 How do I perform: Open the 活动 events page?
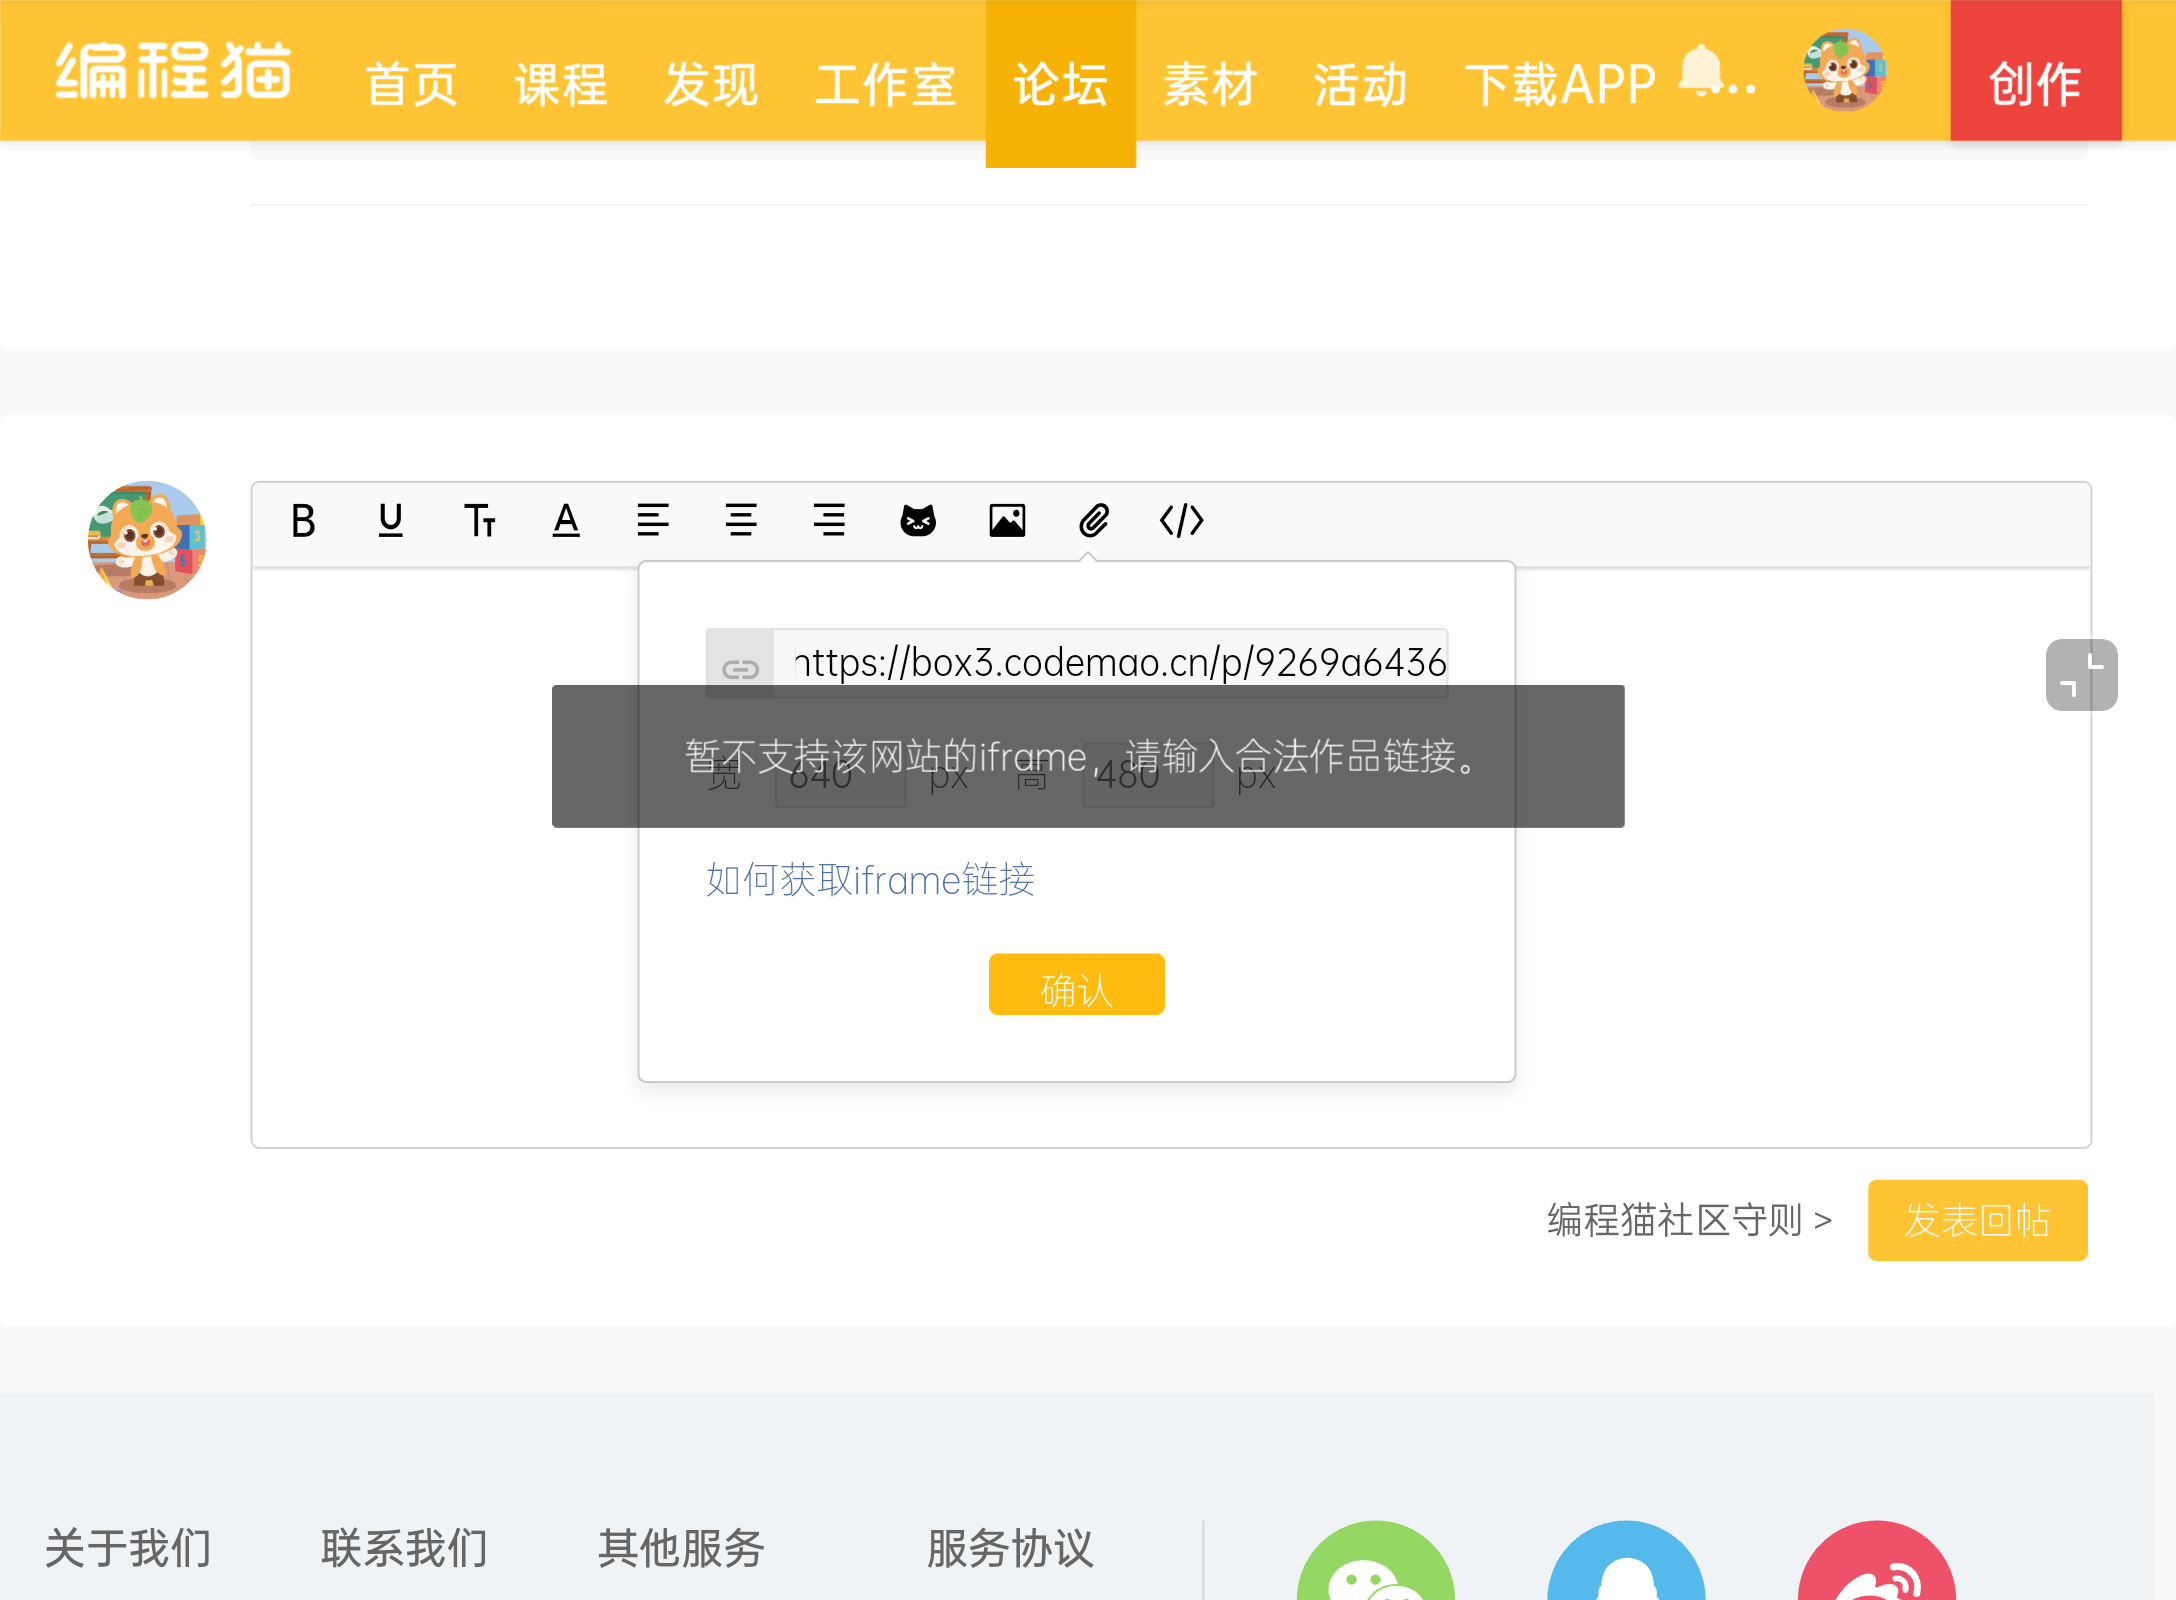(1360, 84)
